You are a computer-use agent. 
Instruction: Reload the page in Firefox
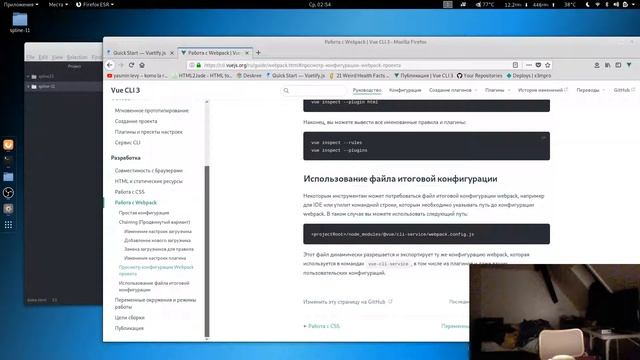click(x=131, y=65)
